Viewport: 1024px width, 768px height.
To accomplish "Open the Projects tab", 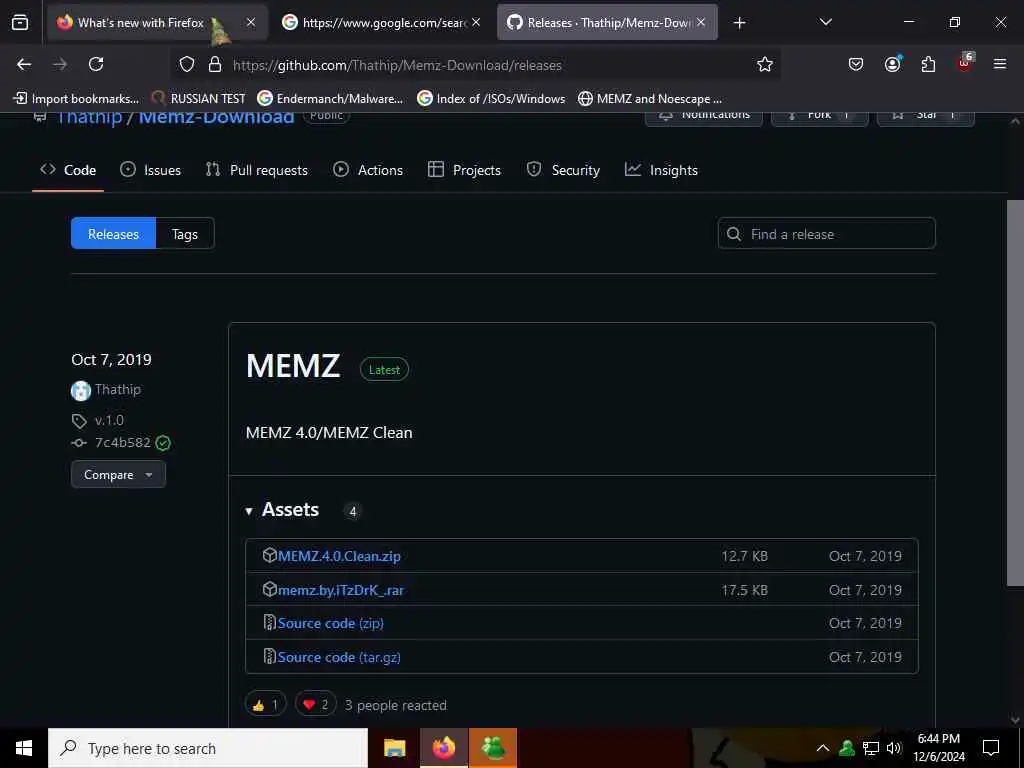I will (464, 170).
